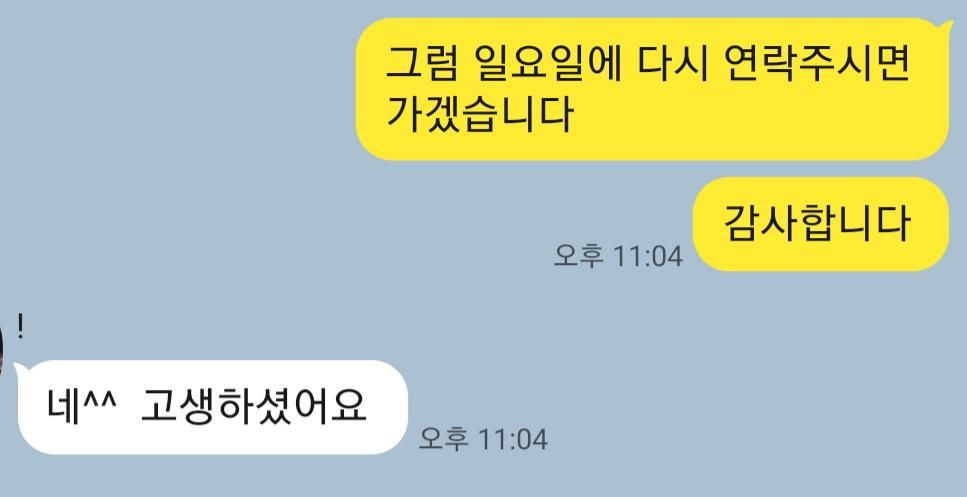Select the yellow bubble saying 감사합니다

(x=820, y=224)
